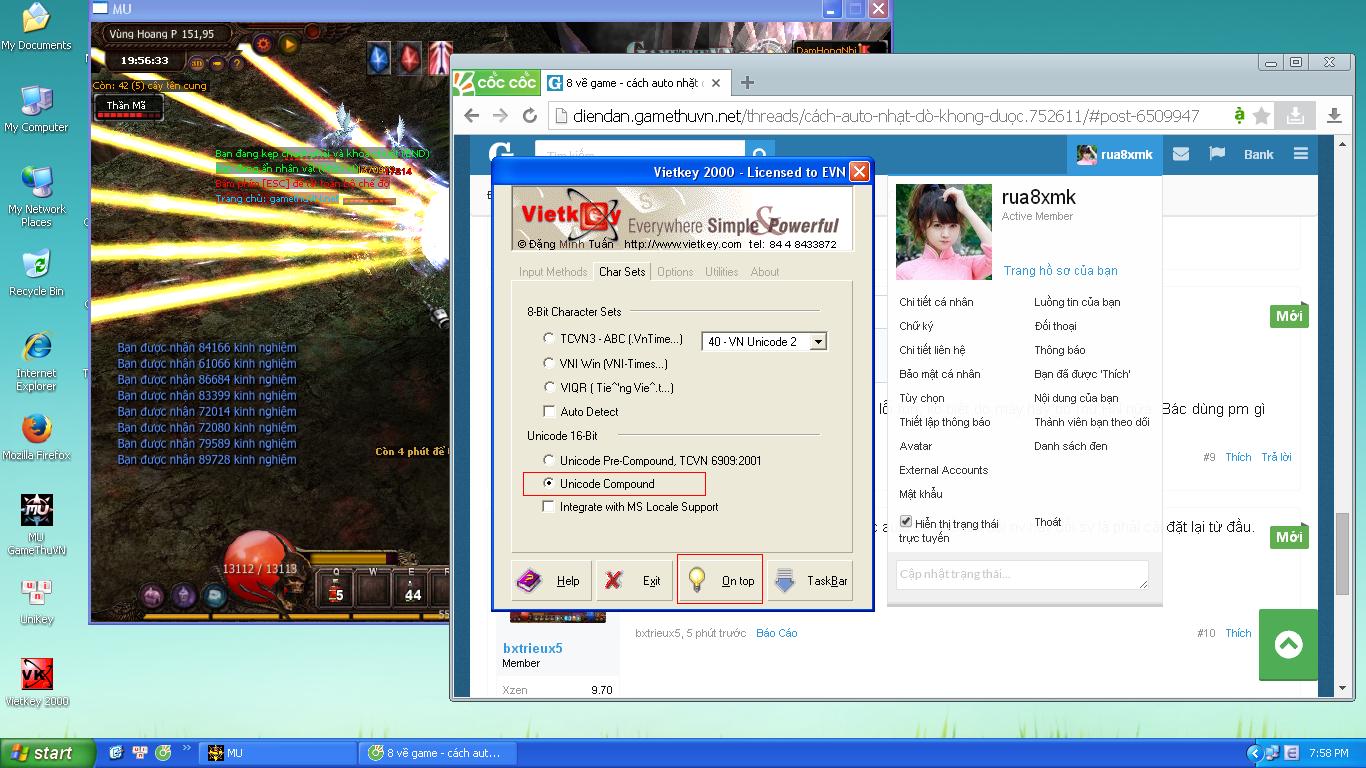Click the Q potion slot showing 5
The image size is (1366, 768).
click(x=336, y=587)
